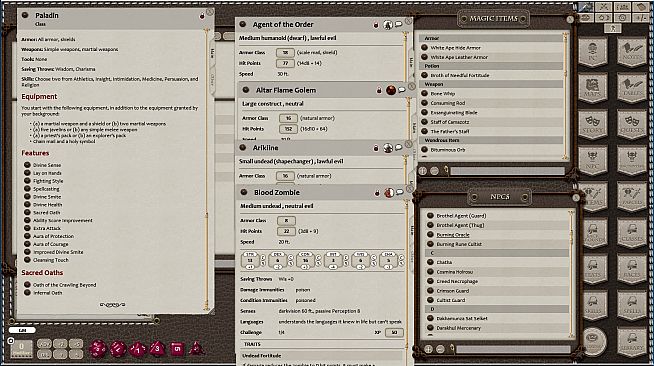Screen dimensions: 654x366
Task: Toggle the Arikiine sheet lock
Action: 376,148
